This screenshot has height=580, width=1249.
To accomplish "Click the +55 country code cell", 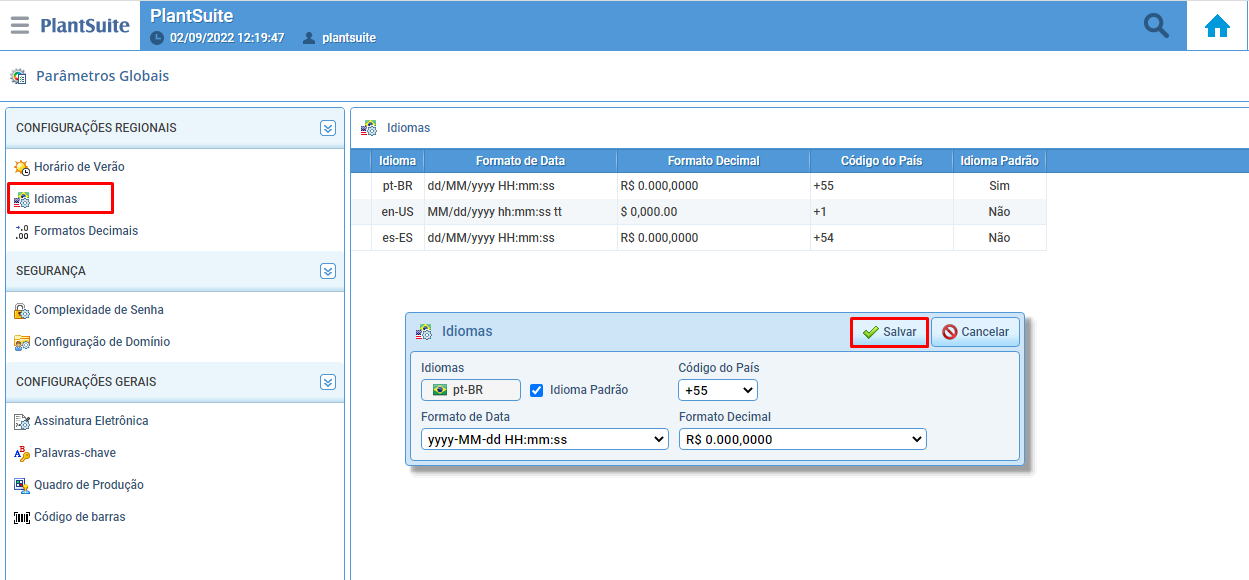I will click(881, 186).
